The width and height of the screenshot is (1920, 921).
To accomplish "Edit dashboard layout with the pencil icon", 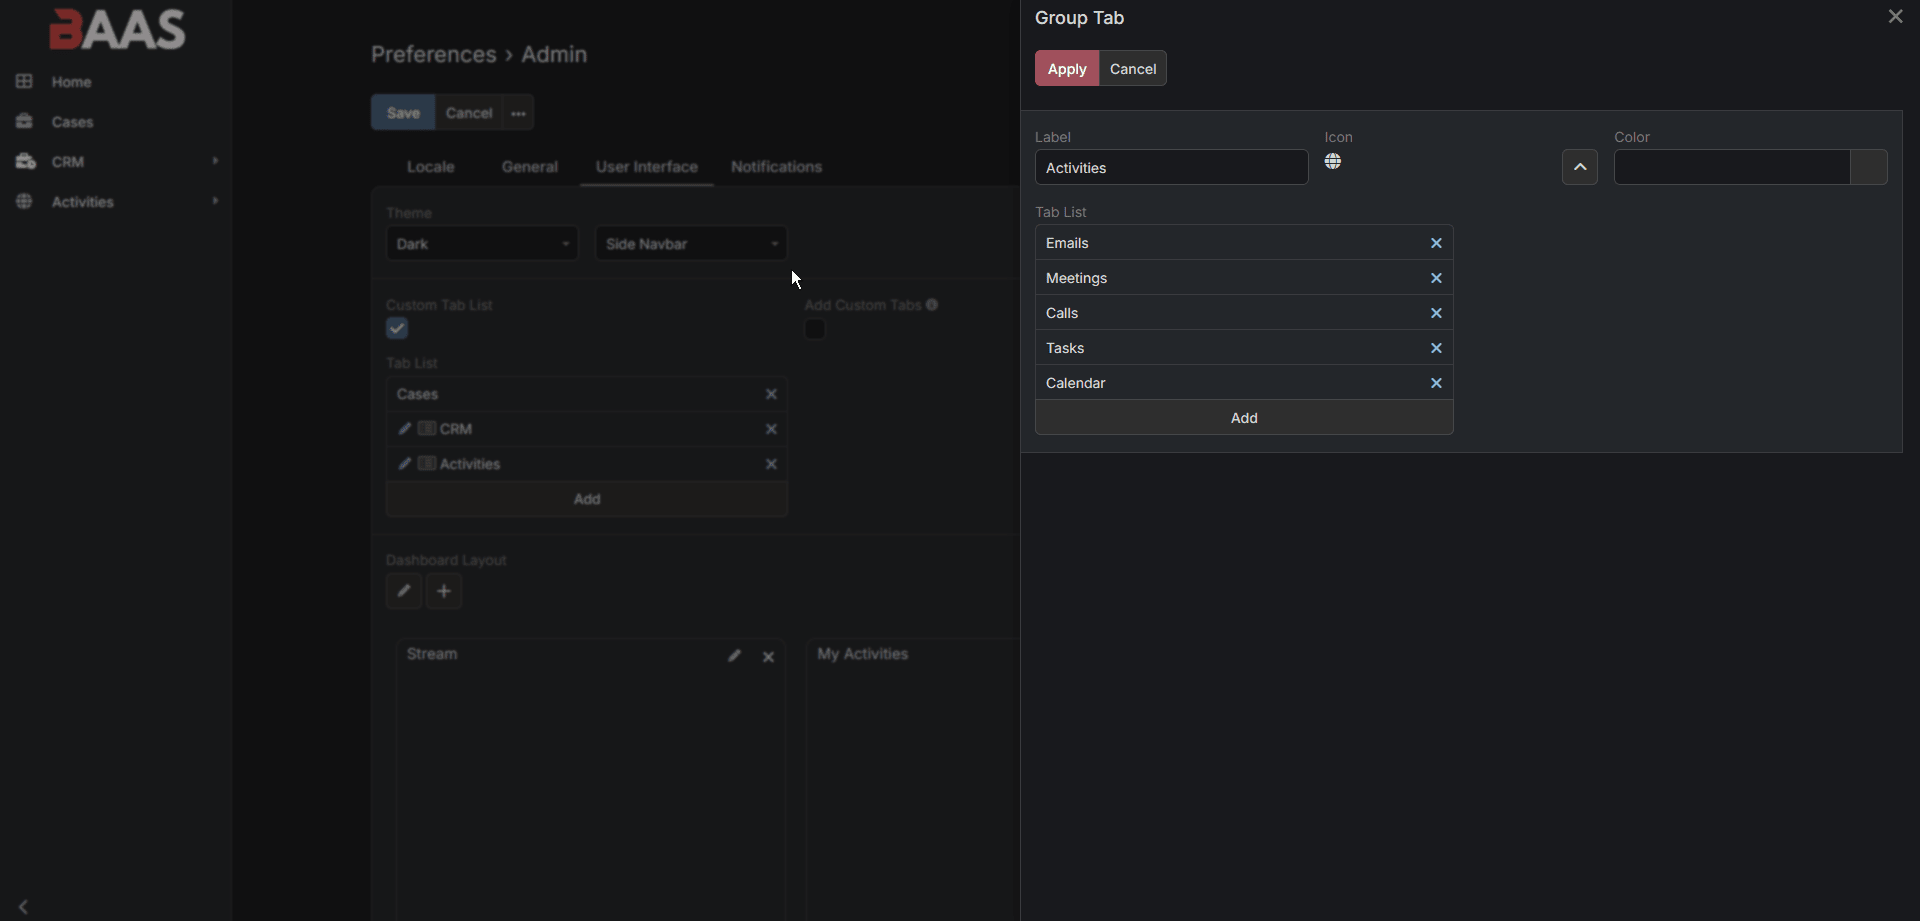I will 404,591.
